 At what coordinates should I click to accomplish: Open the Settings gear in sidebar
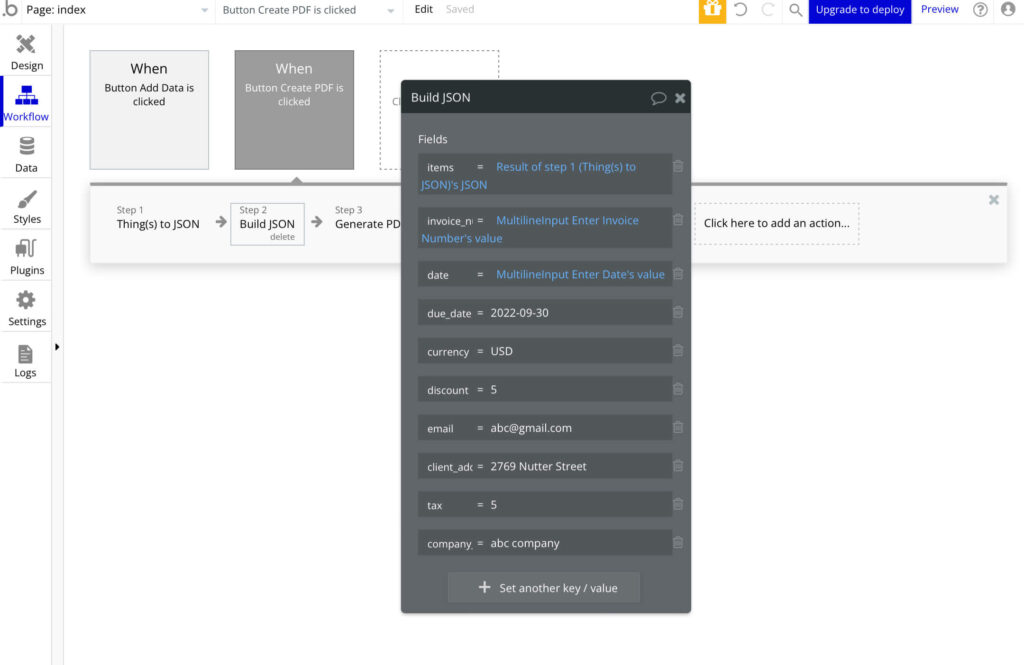click(x=26, y=300)
